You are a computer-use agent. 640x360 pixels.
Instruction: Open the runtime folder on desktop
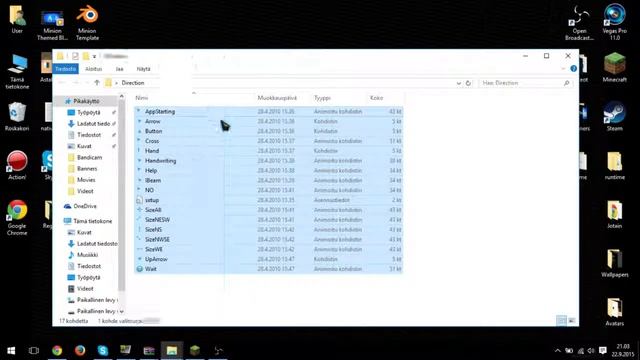(614, 166)
